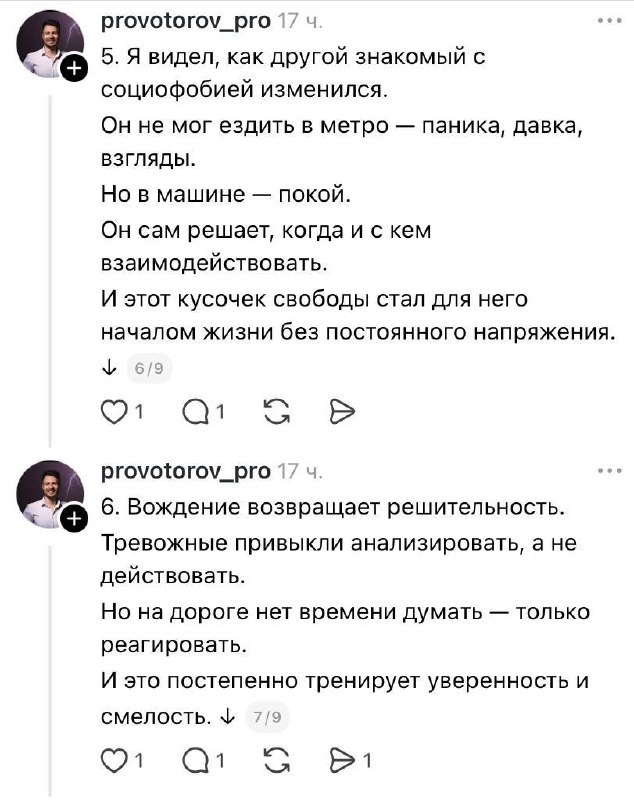Share the second post via send icon
This screenshot has width=634, height=800.
pos(341,761)
